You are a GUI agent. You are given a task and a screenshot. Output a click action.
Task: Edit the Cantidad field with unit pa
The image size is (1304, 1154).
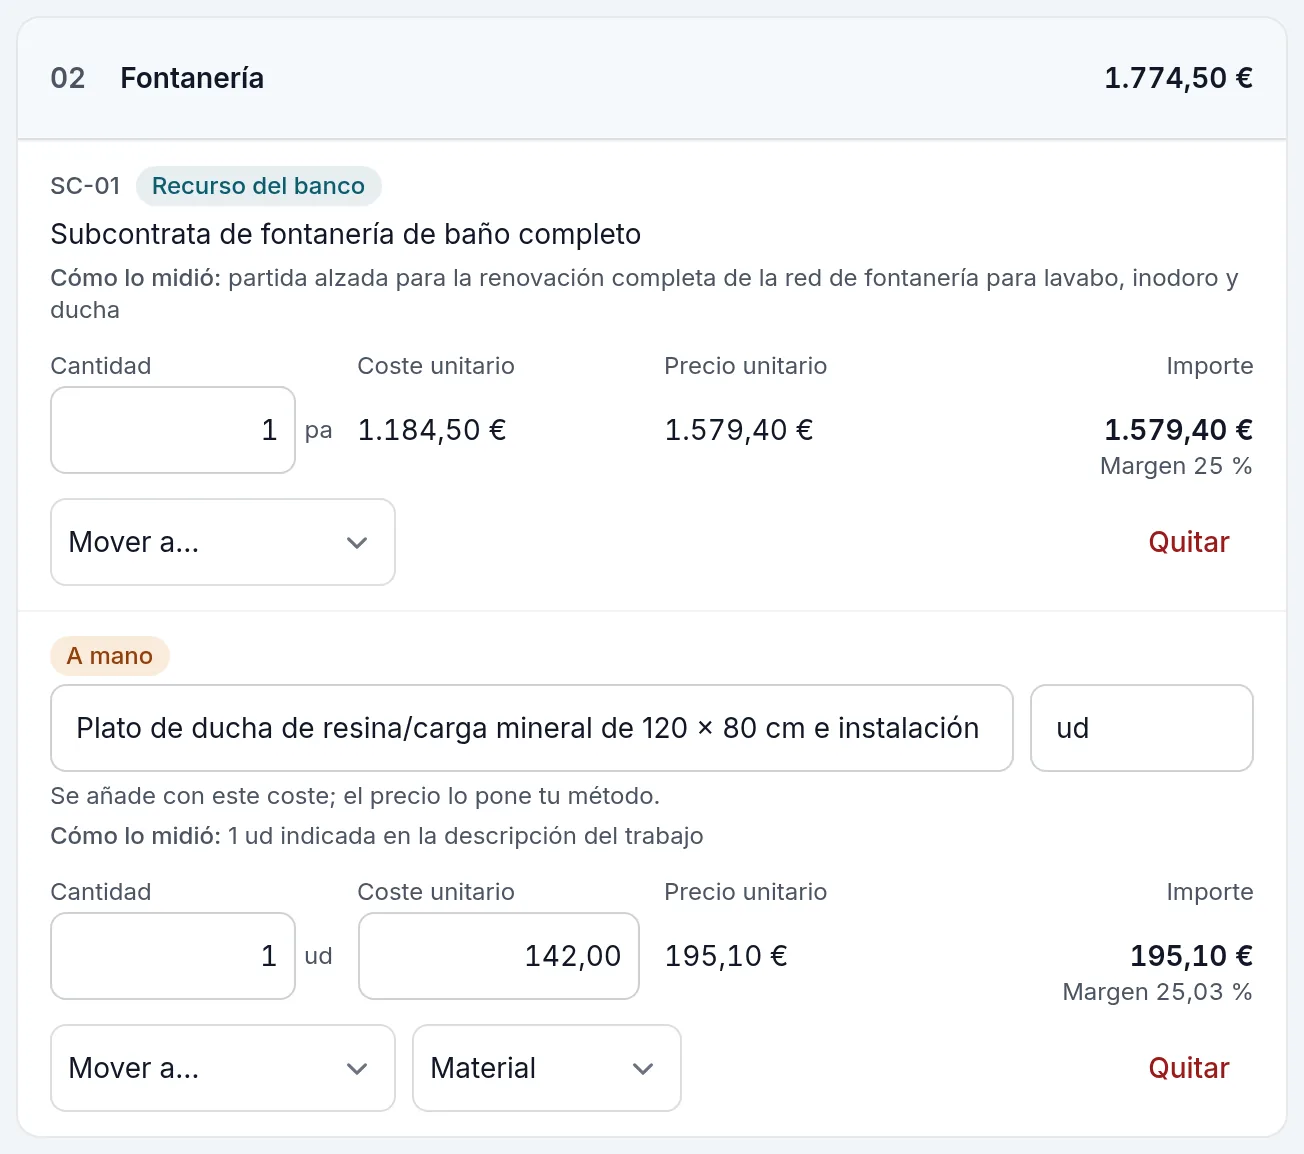tap(173, 430)
